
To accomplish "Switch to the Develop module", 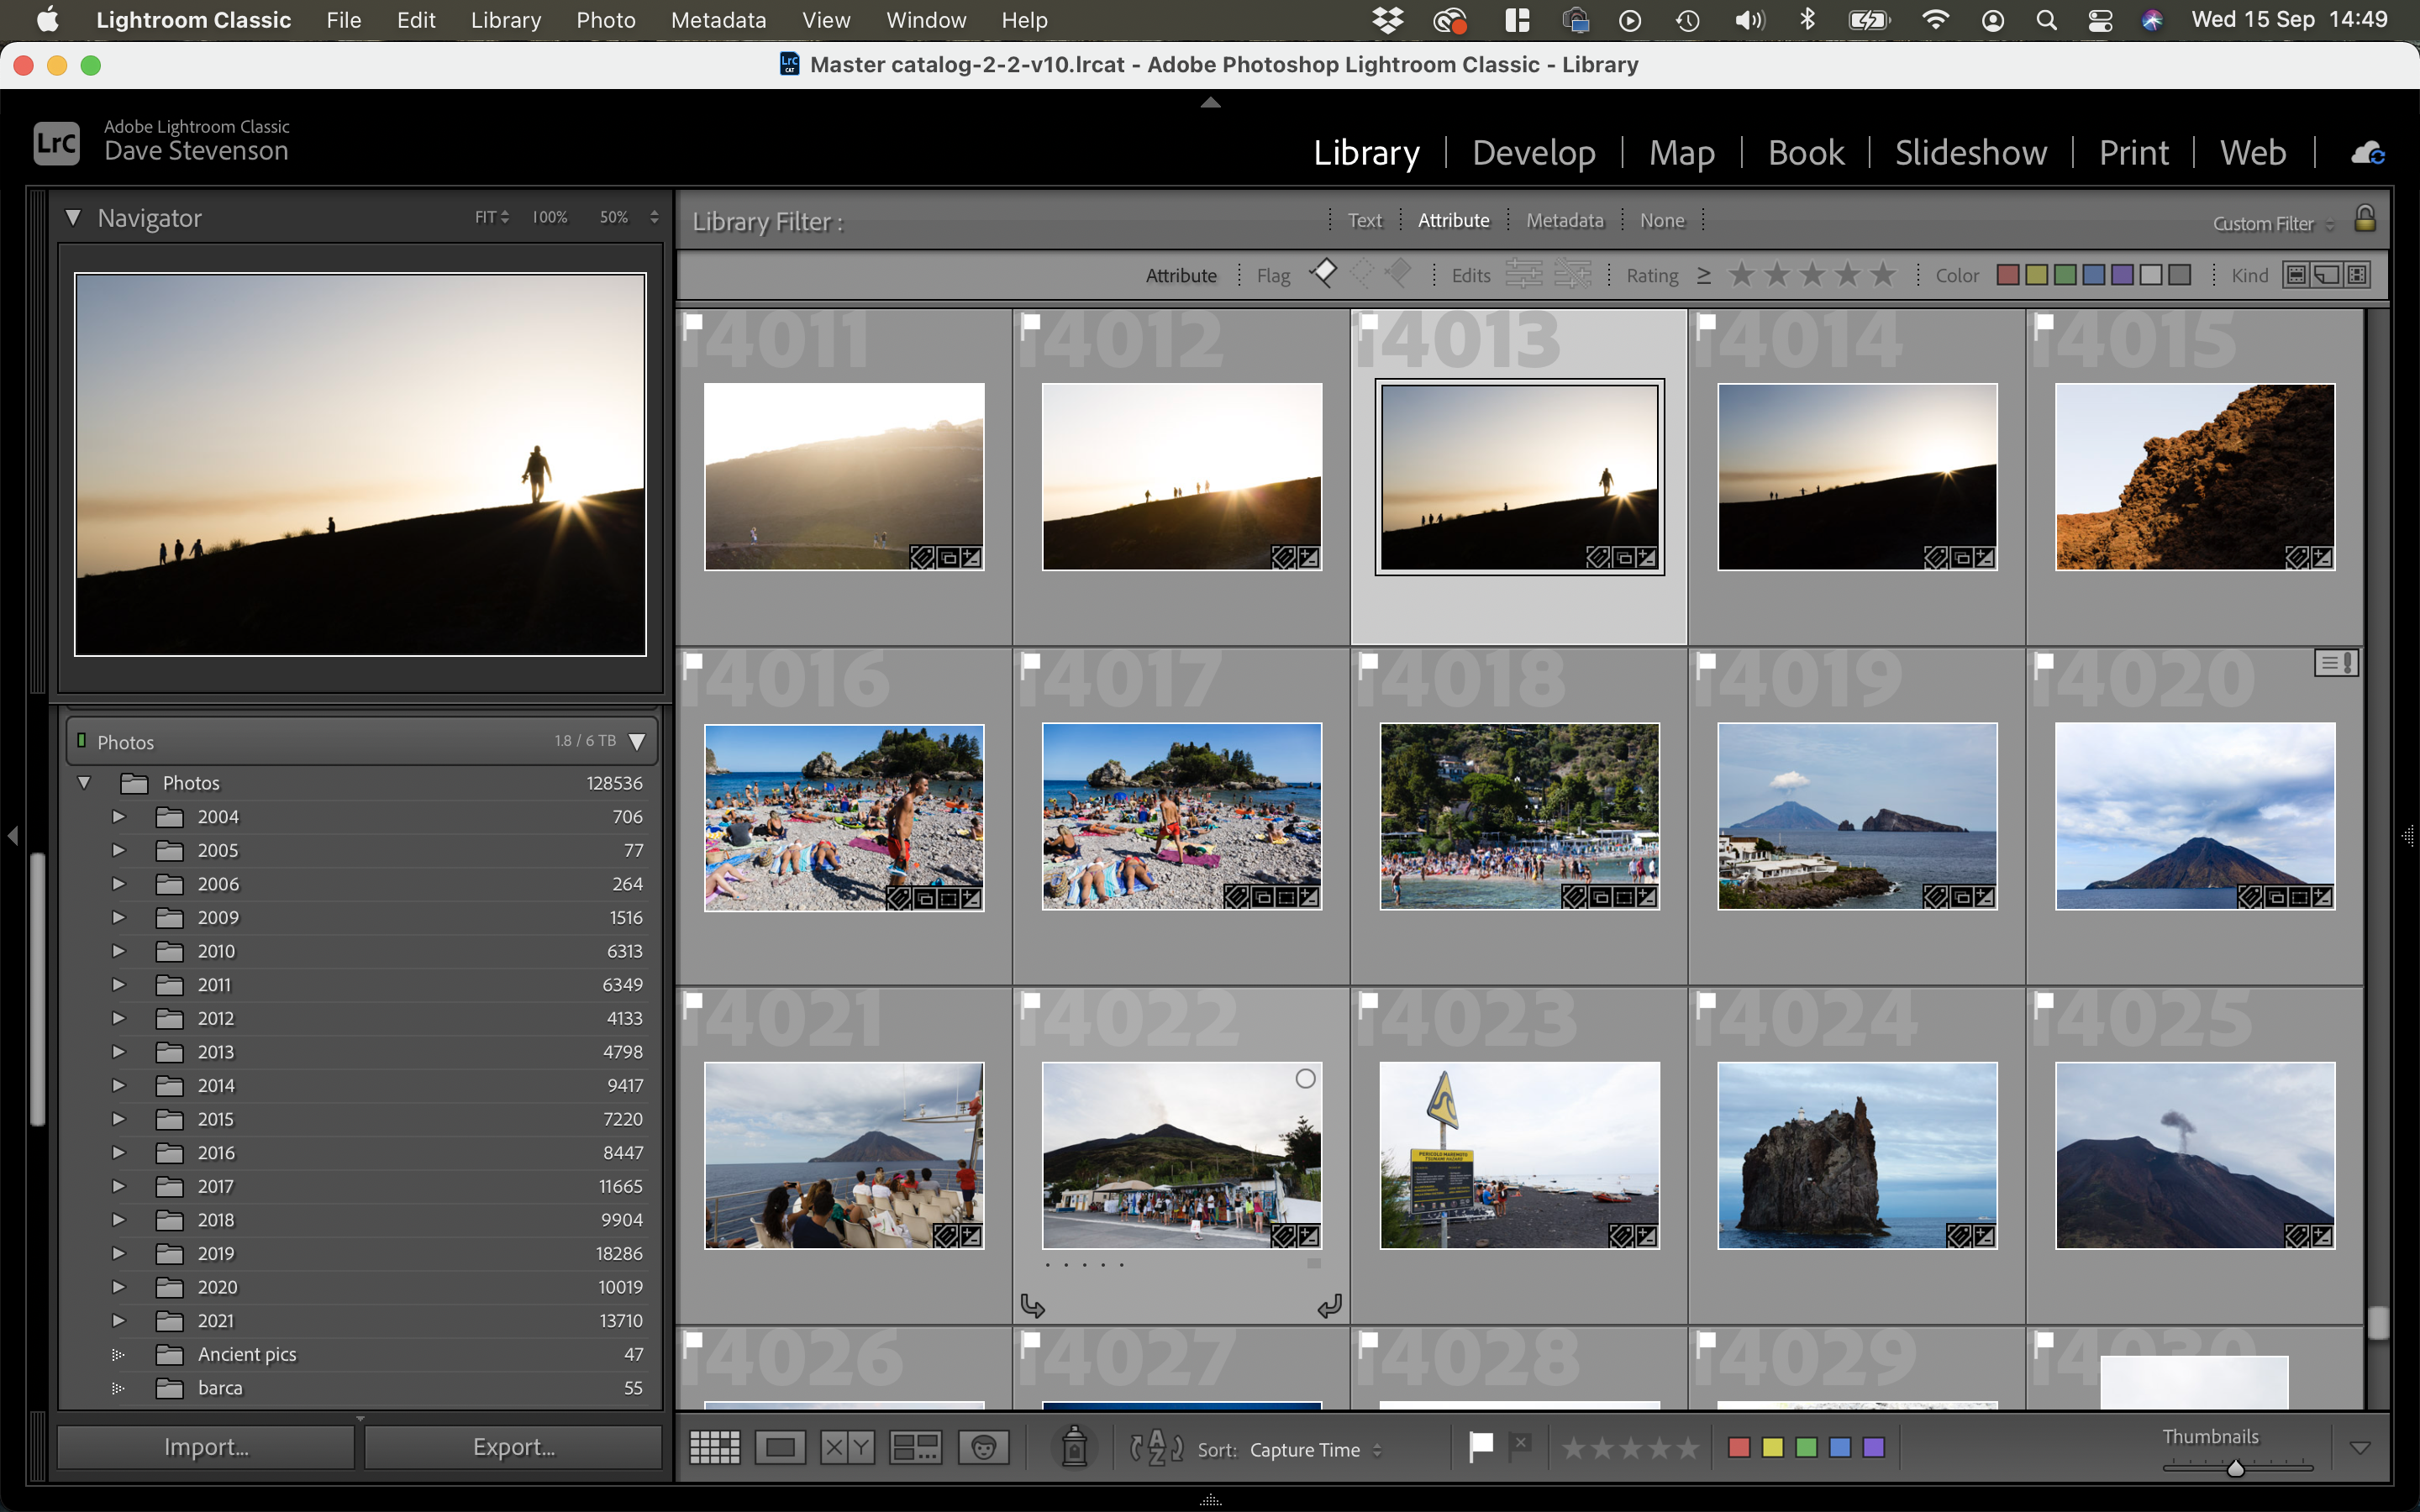I will pyautogui.click(x=1533, y=152).
